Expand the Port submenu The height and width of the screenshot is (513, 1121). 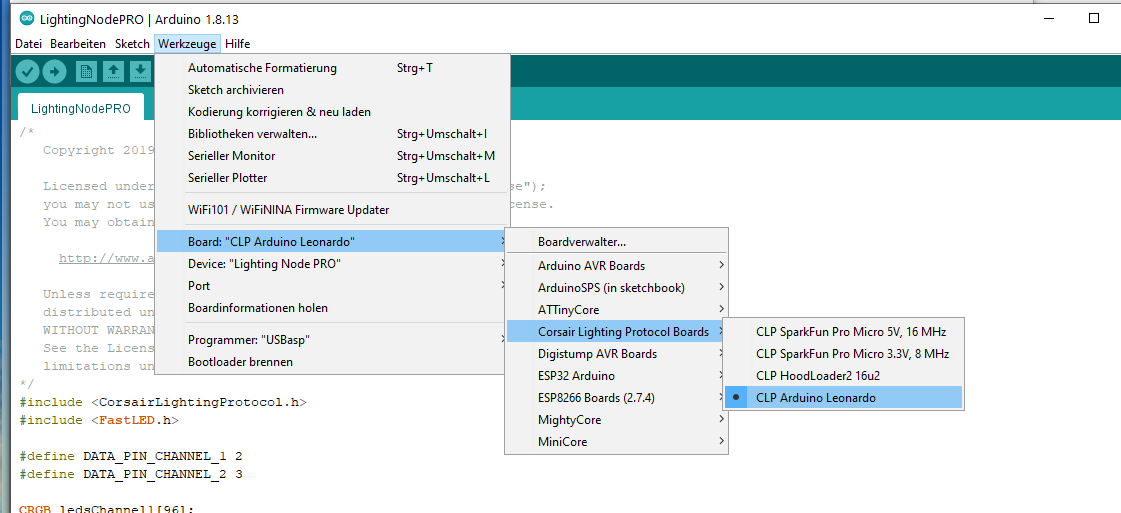[332, 286]
